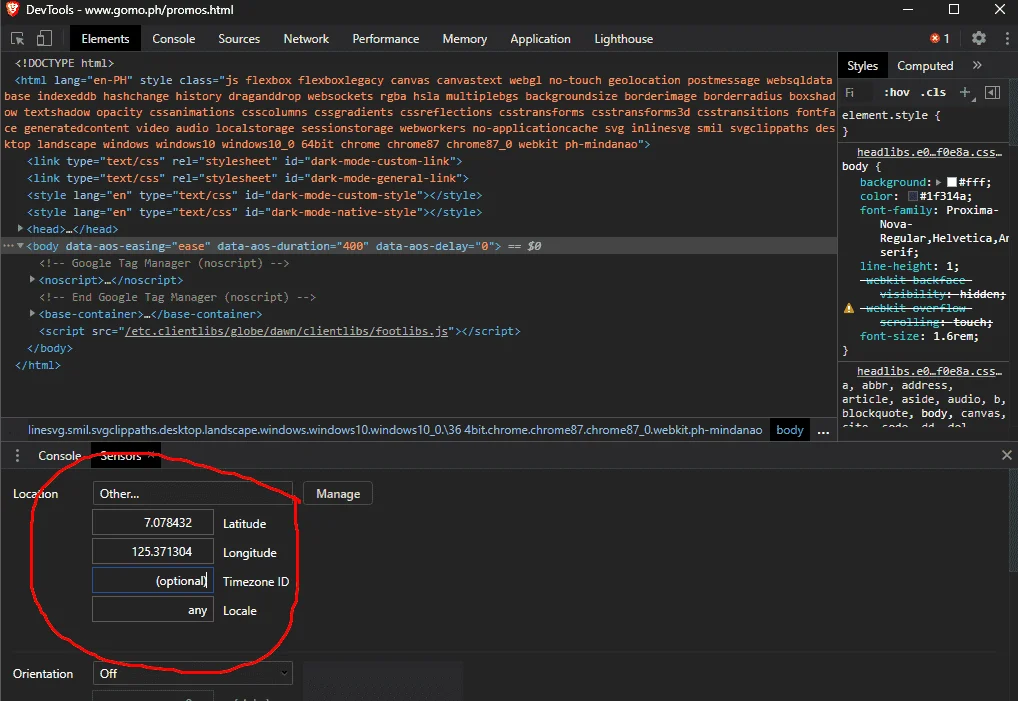Open the Lighthouse tab
Image resolution: width=1018 pixels, height=701 pixels.
[623, 39]
